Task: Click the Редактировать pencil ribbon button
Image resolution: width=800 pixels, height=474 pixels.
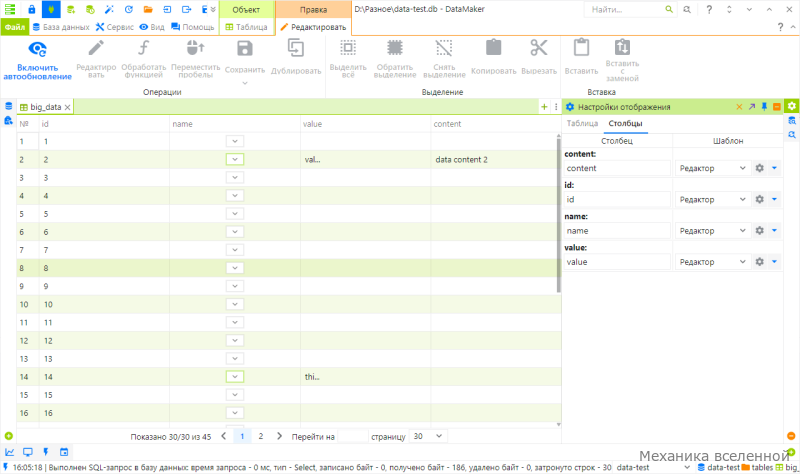Action: tap(96, 59)
